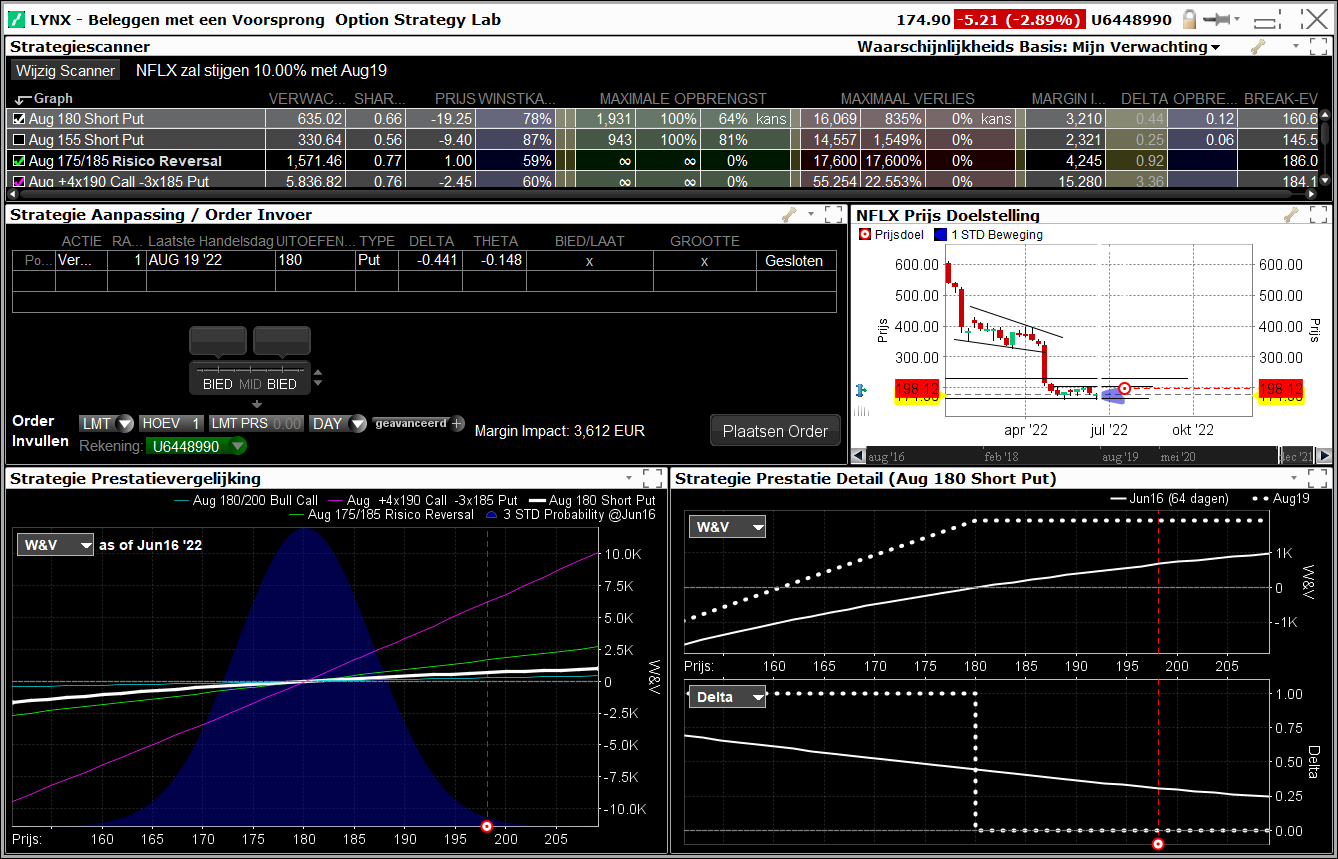Open Strategie Aanpassing panel menu arrow

[811, 215]
